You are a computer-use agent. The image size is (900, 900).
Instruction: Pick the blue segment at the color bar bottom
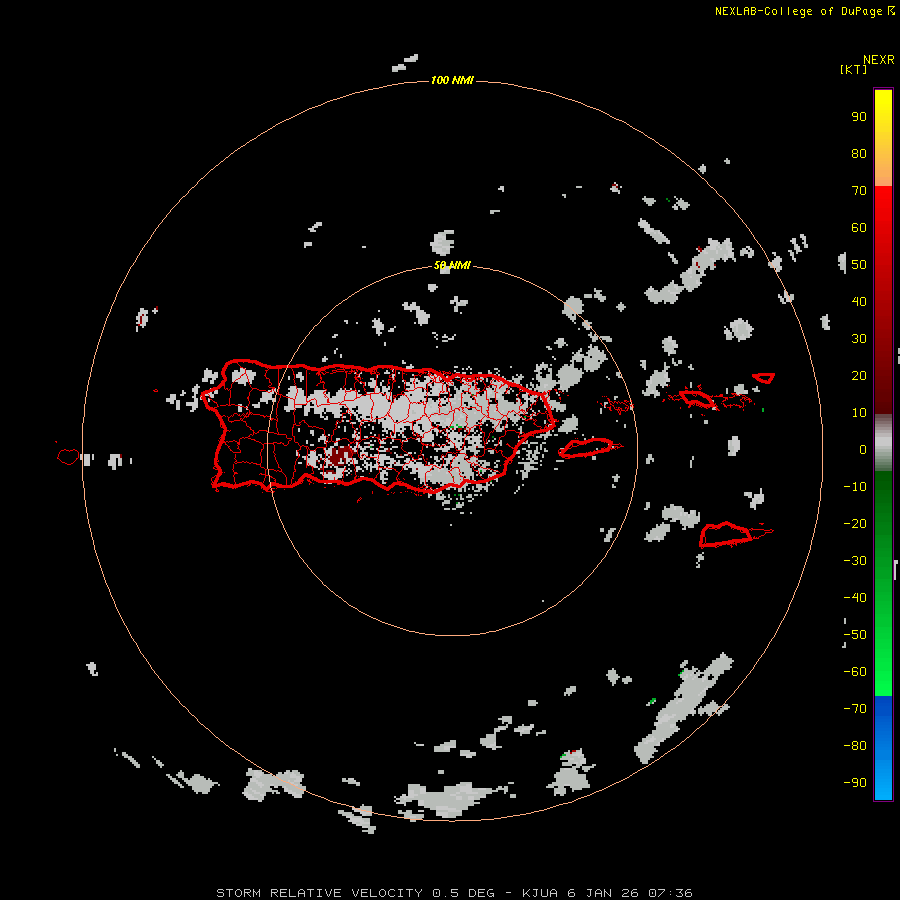pos(883,748)
